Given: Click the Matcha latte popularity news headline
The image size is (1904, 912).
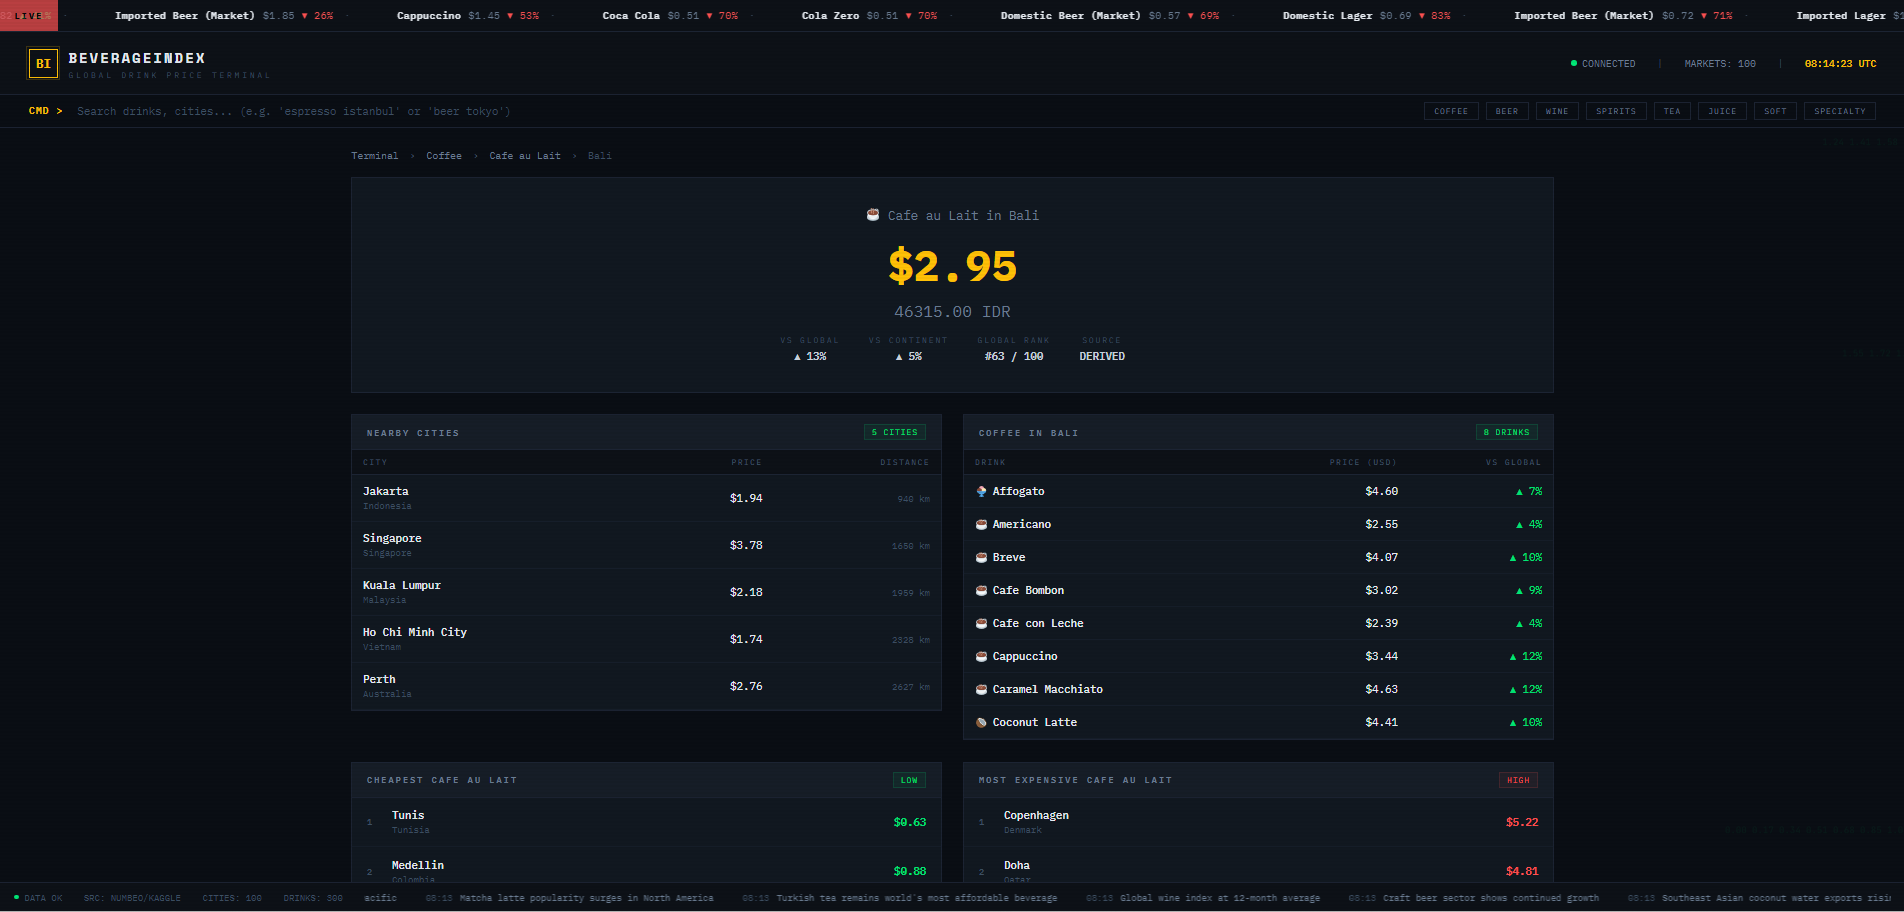Looking at the screenshot, I should 586,898.
